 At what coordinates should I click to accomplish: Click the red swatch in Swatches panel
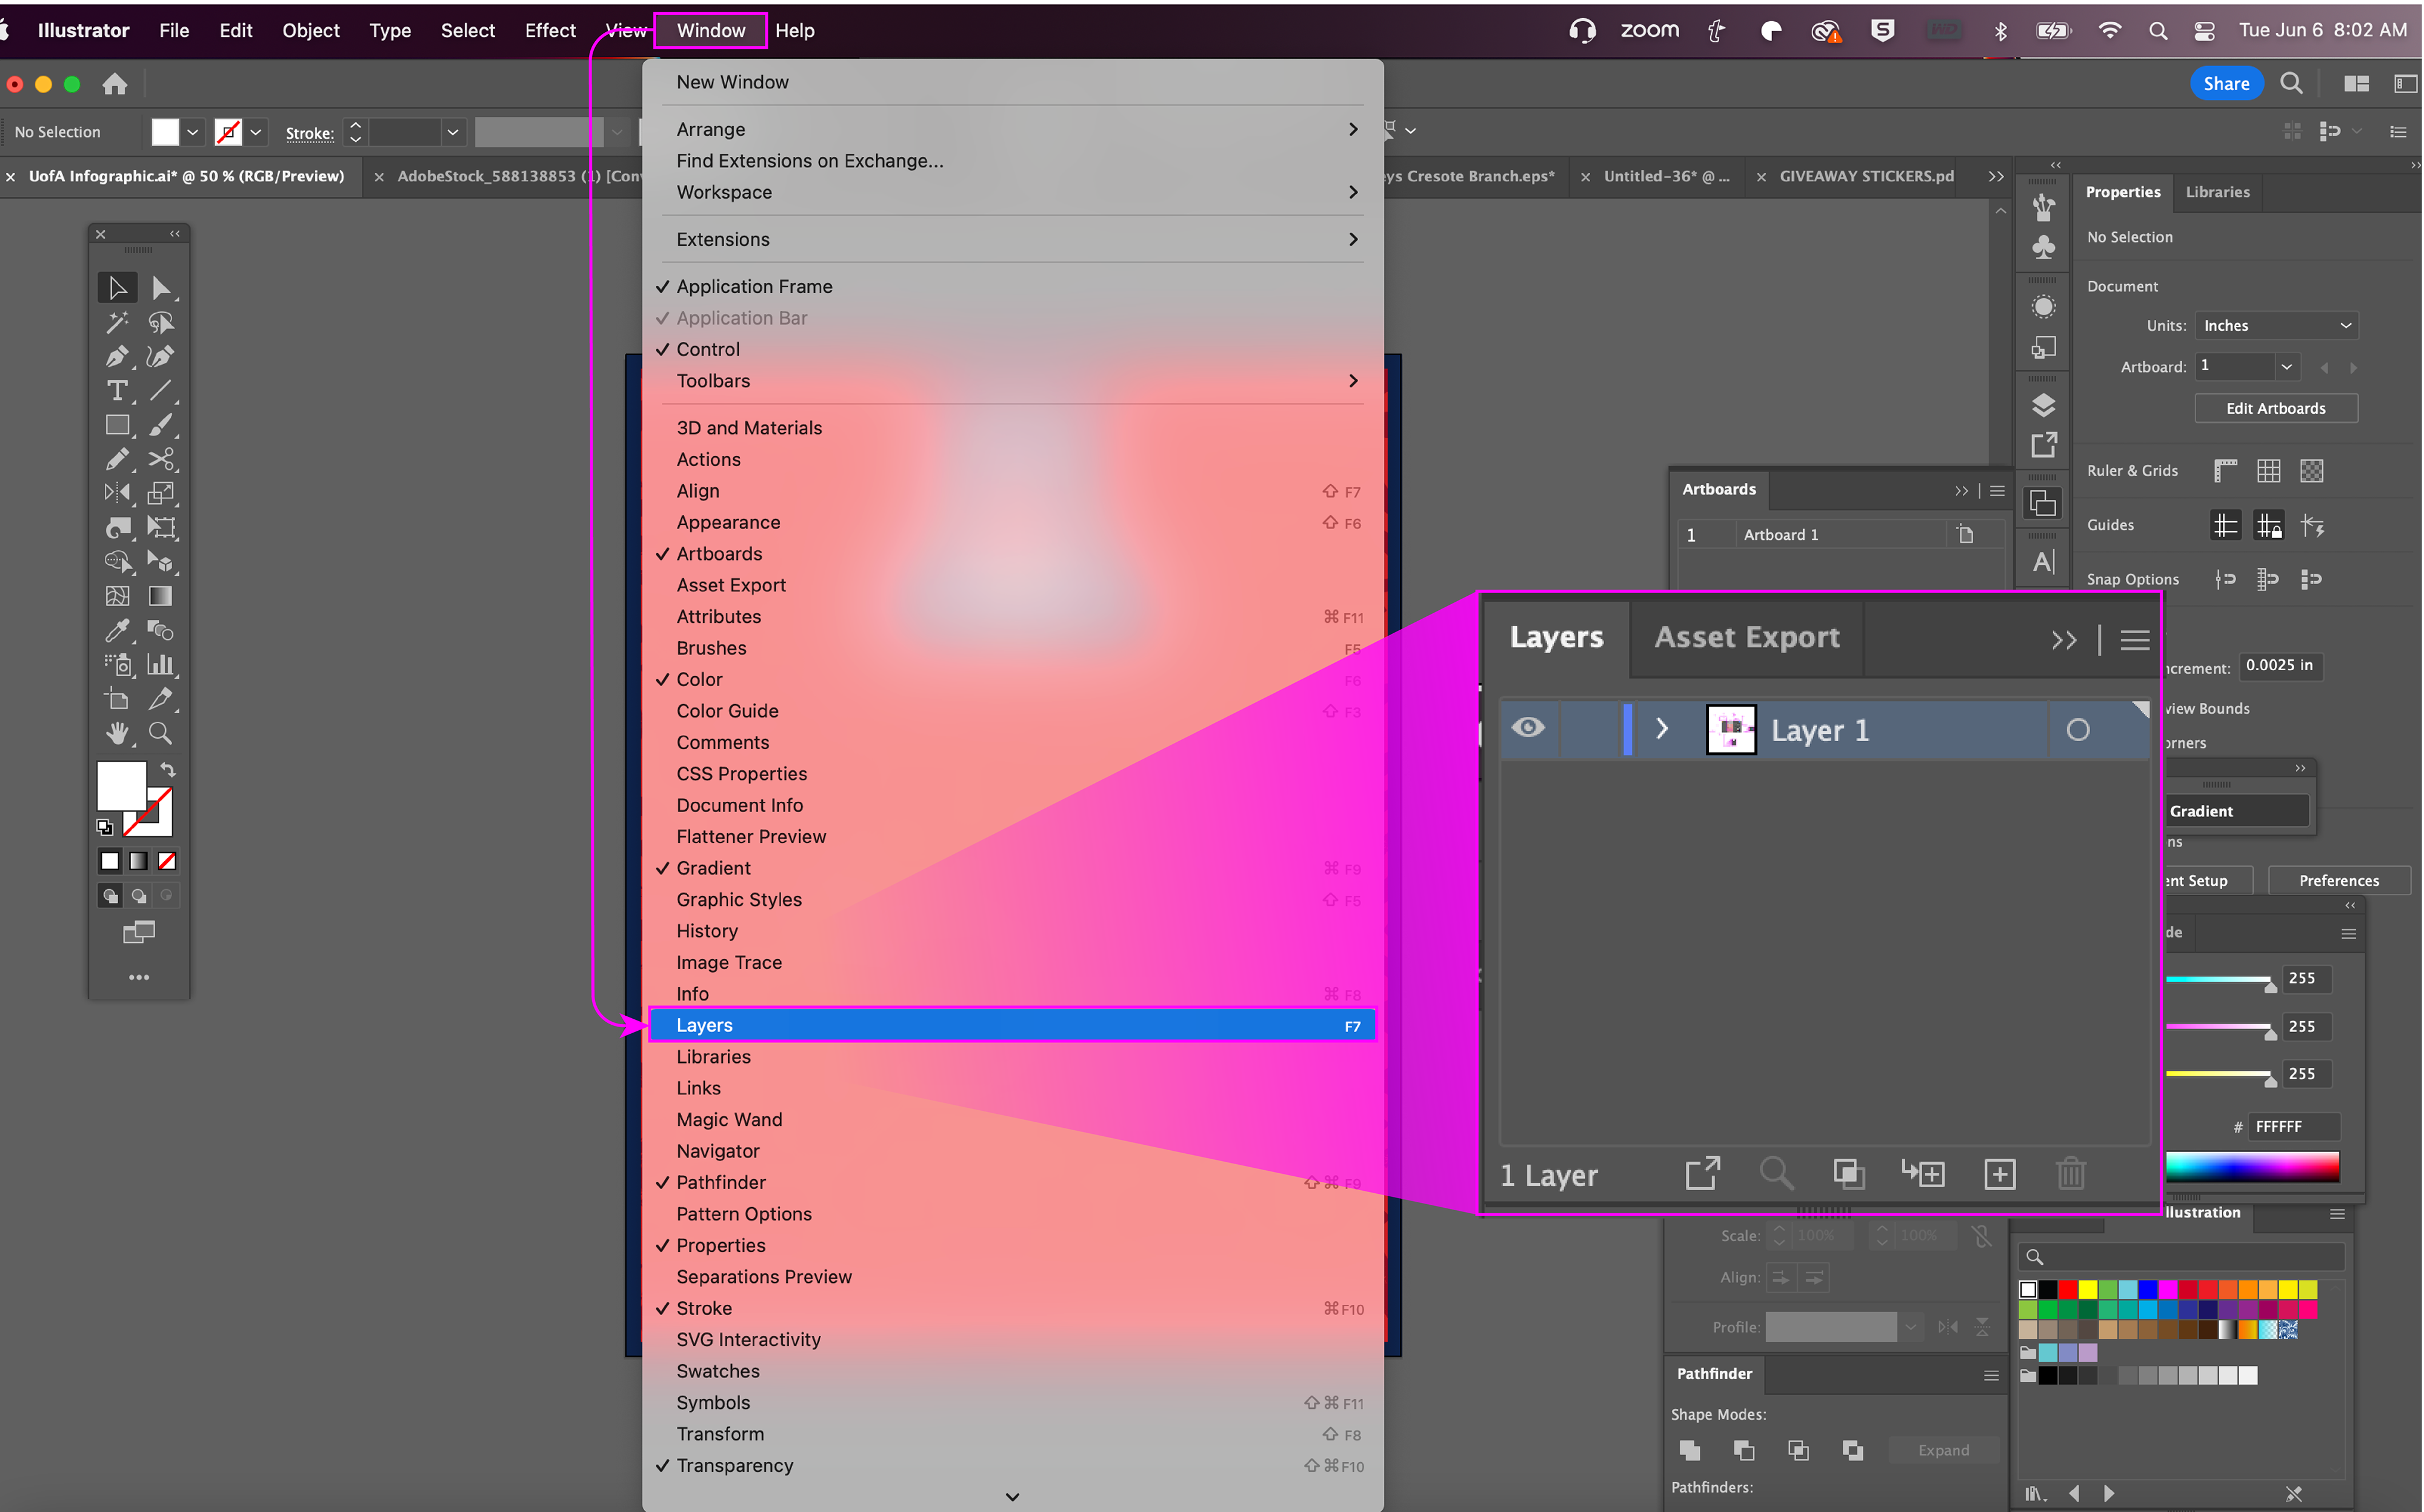point(2068,1290)
